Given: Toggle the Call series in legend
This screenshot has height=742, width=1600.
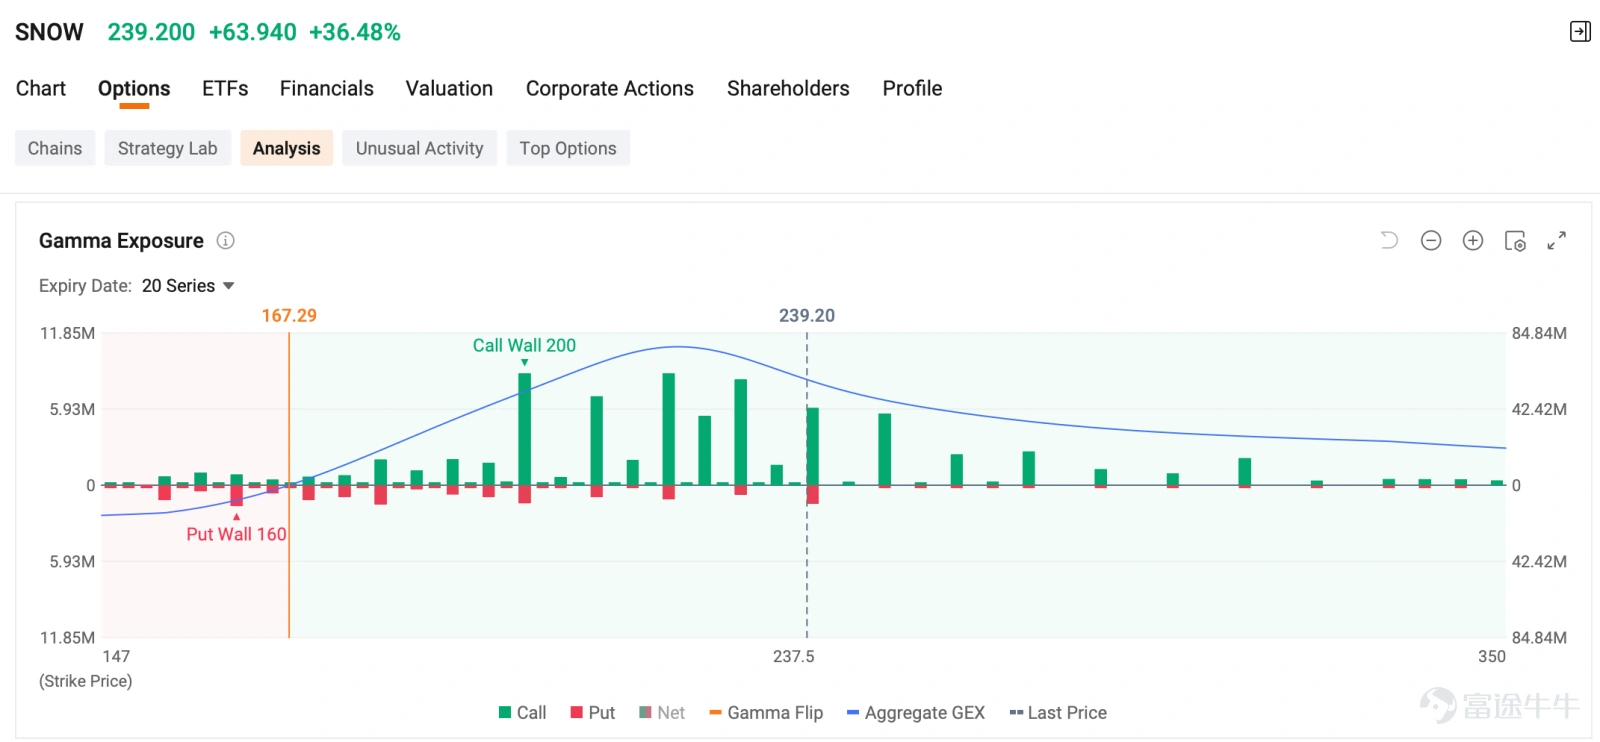Looking at the screenshot, I should tap(522, 713).
